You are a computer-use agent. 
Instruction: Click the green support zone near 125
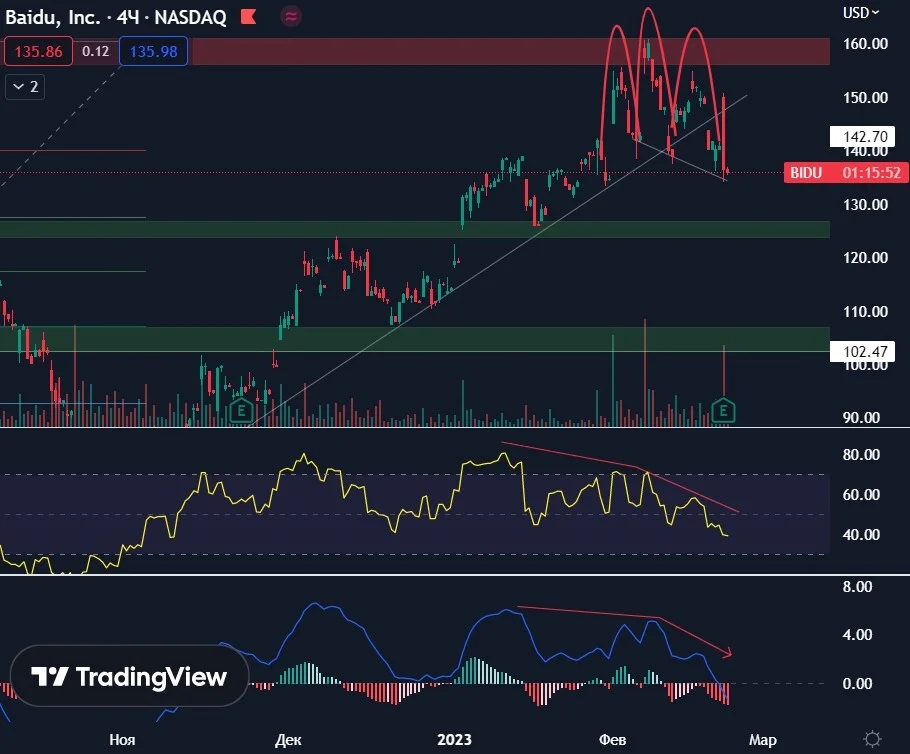[x=415, y=229]
